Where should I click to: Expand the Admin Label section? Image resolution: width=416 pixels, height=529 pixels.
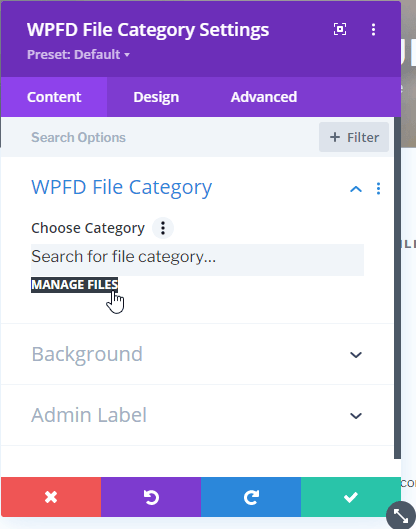[x=197, y=415]
